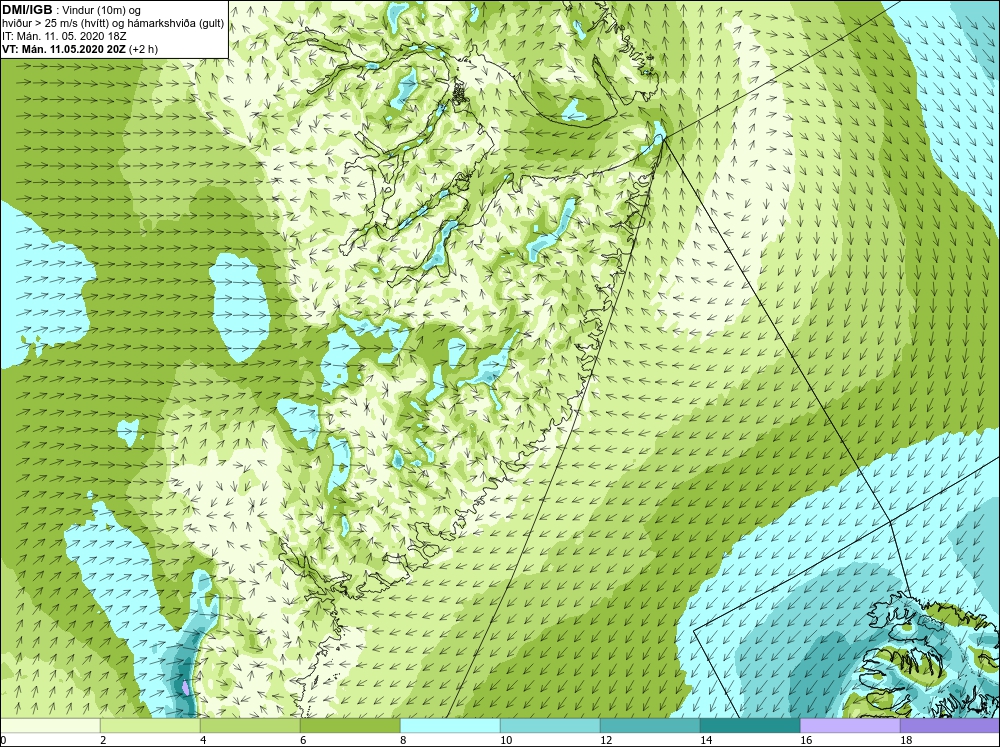Click the 8–10 m/s light cyan legend swatch
Viewport: 1000px width, 747px height.
450,726
